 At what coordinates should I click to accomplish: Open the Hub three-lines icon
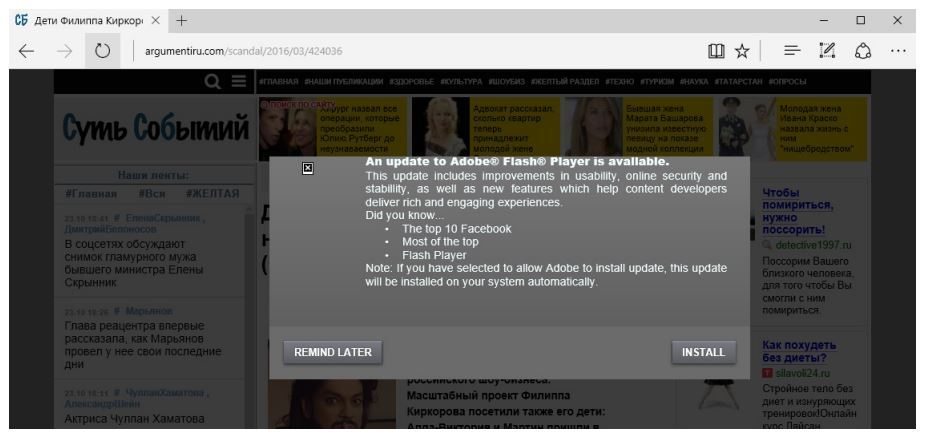click(x=792, y=51)
